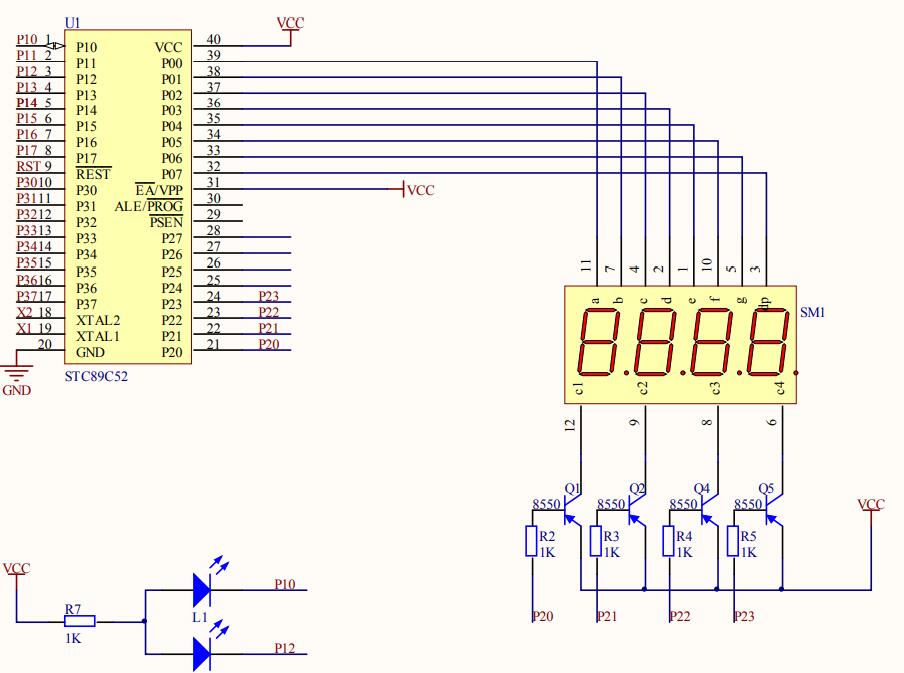Click the 1K value under R7
This screenshot has width=904, height=673.
(x=73, y=638)
